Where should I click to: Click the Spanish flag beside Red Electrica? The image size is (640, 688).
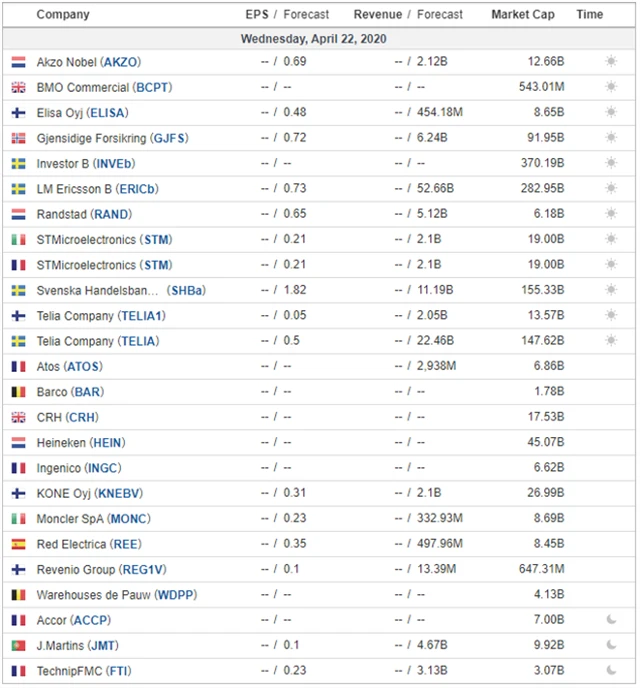click(x=18, y=544)
